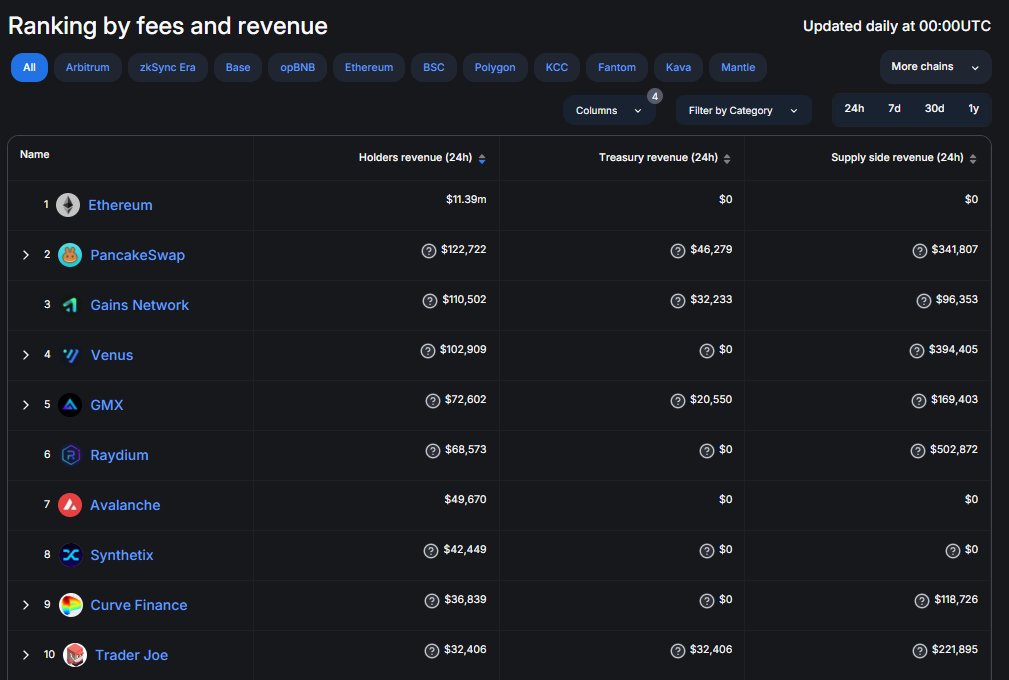Click help icon beside Gains Network $110,502

430,300
